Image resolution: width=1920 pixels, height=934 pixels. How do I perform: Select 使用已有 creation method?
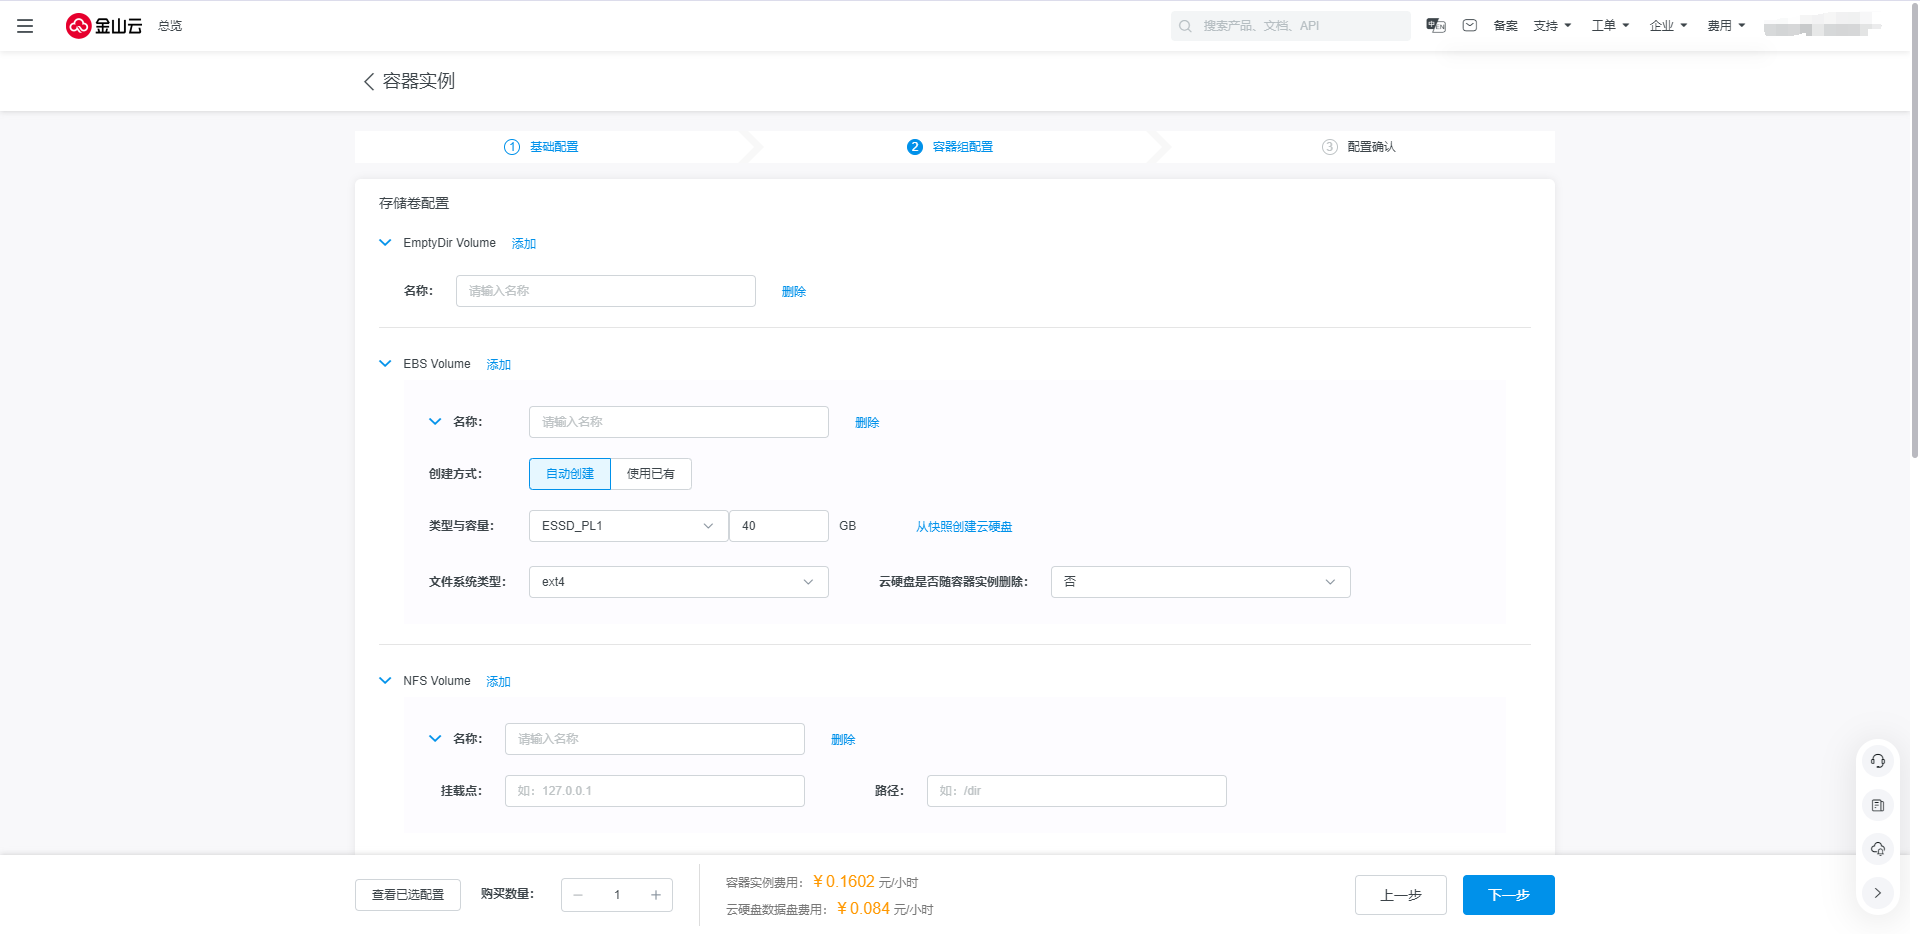650,474
